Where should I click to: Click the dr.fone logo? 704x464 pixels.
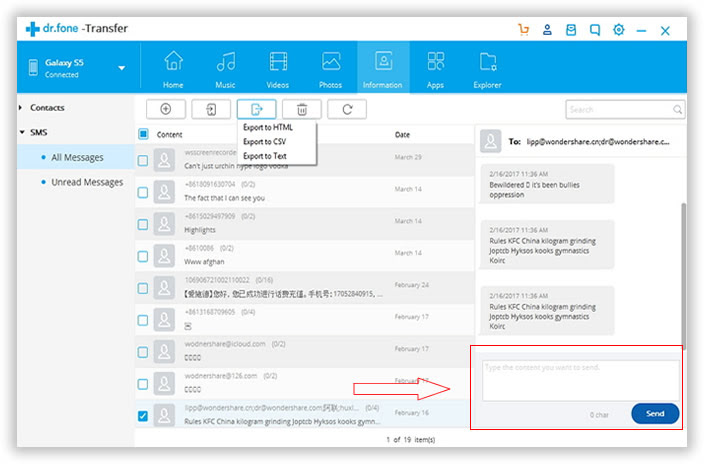point(76,29)
